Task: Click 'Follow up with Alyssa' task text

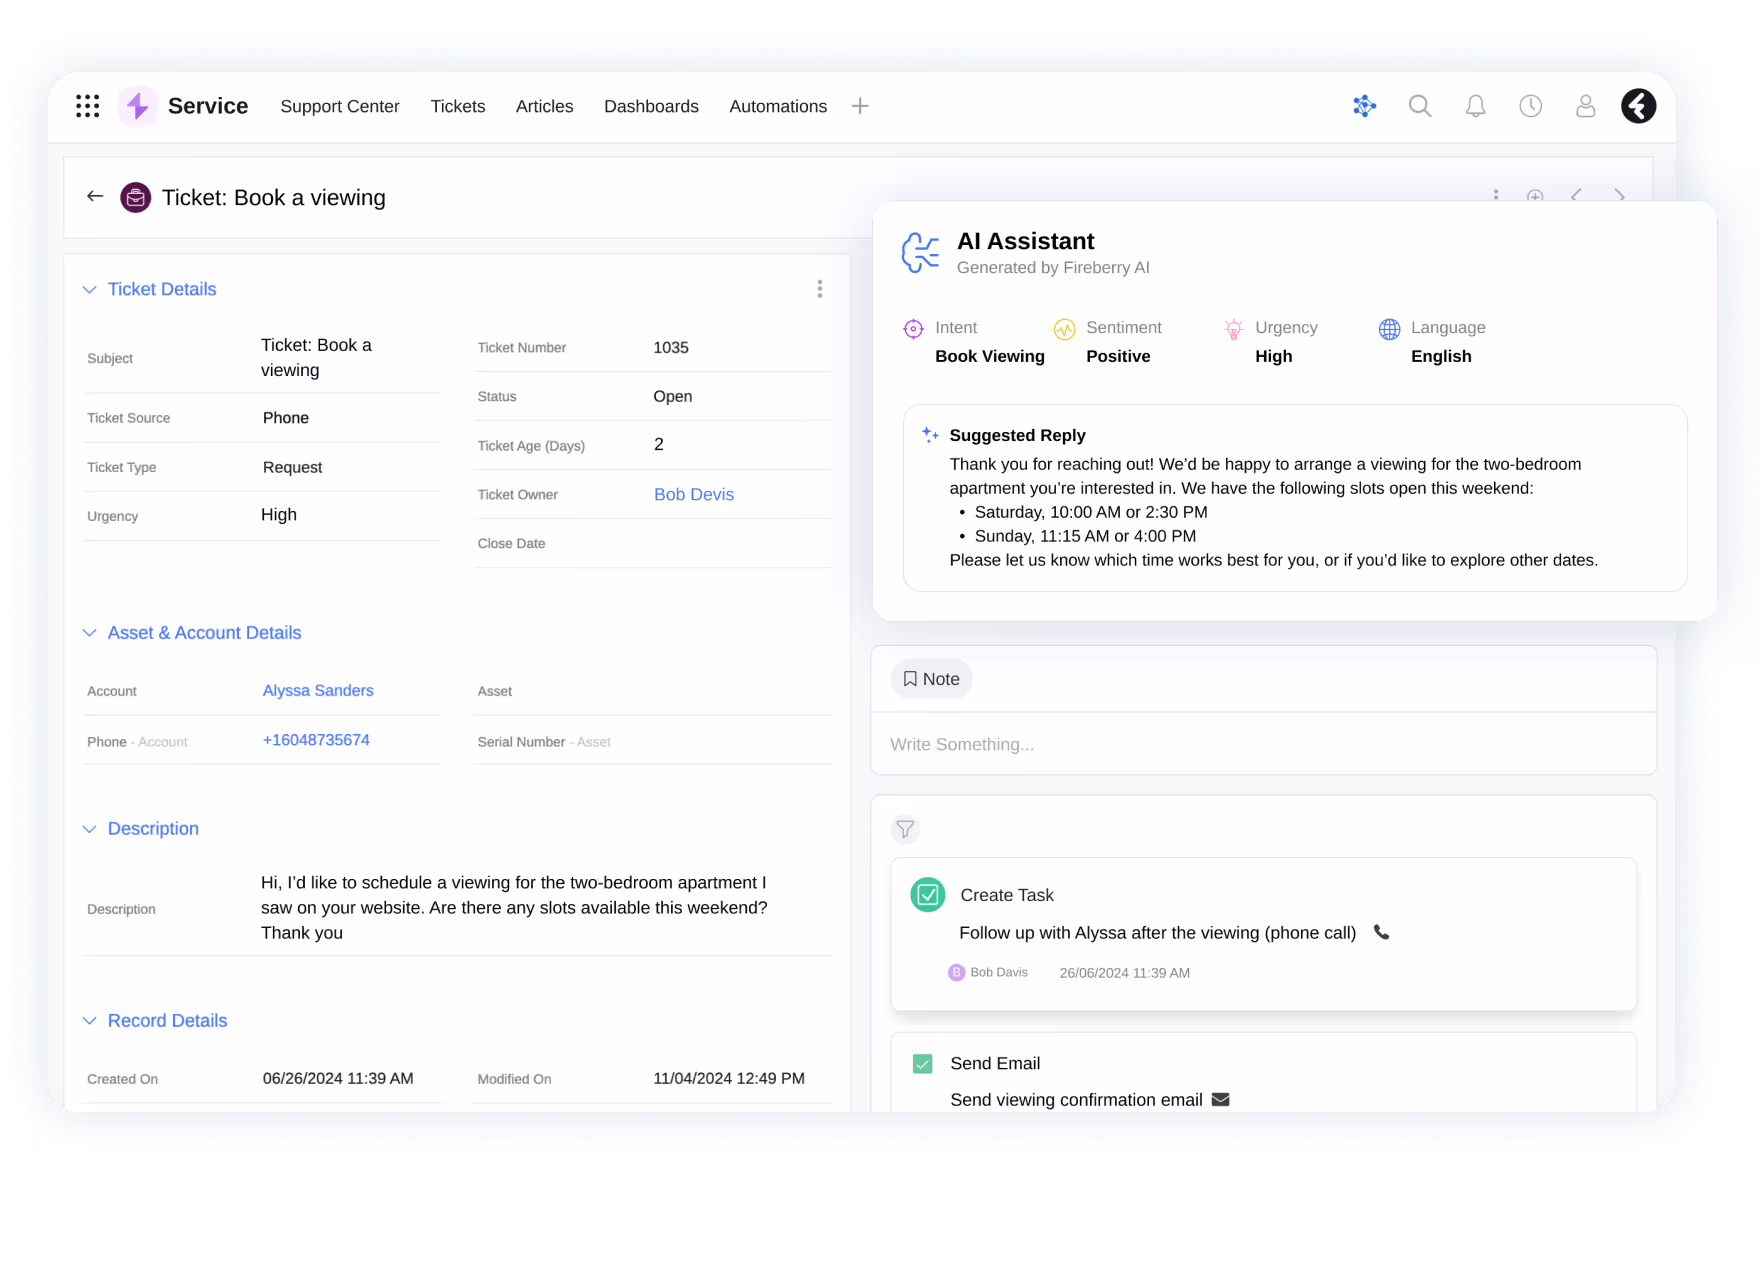Action: [1158, 933]
